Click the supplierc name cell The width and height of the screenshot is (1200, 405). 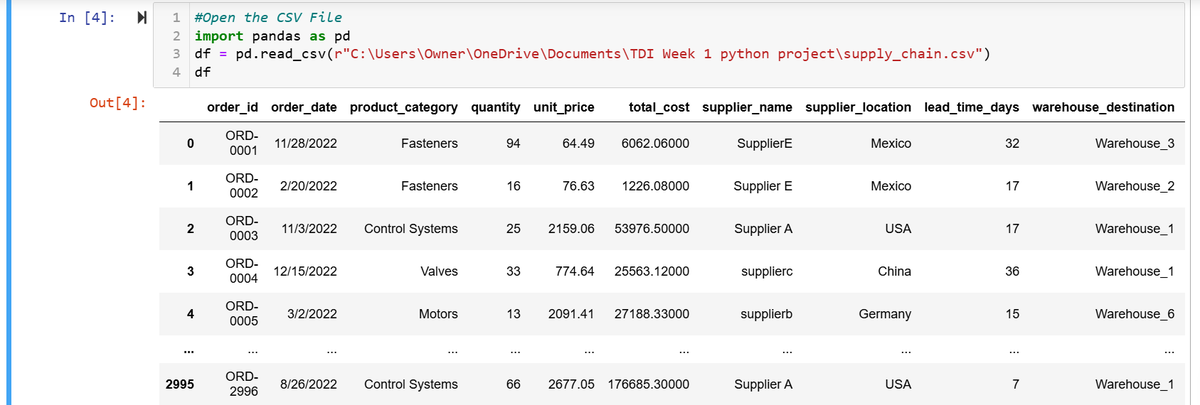[x=768, y=271]
